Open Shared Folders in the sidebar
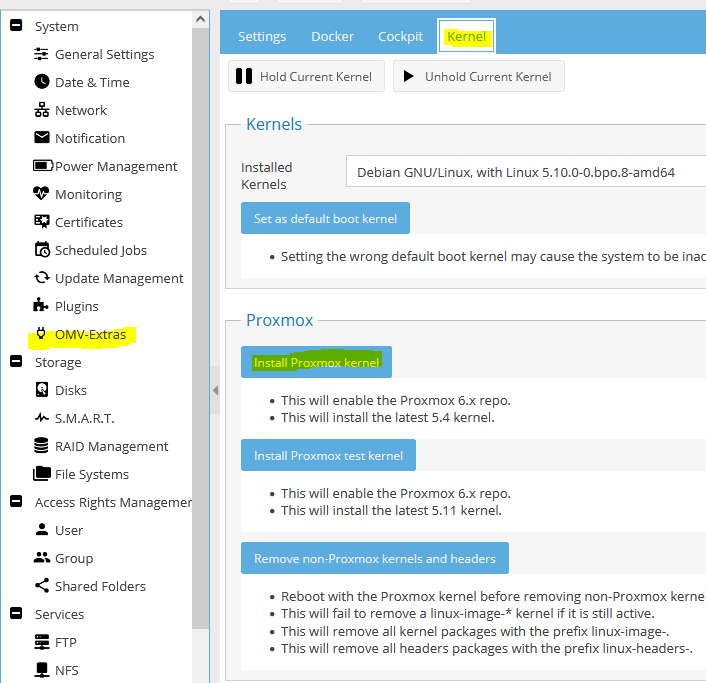The image size is (706, 683). 100,586
